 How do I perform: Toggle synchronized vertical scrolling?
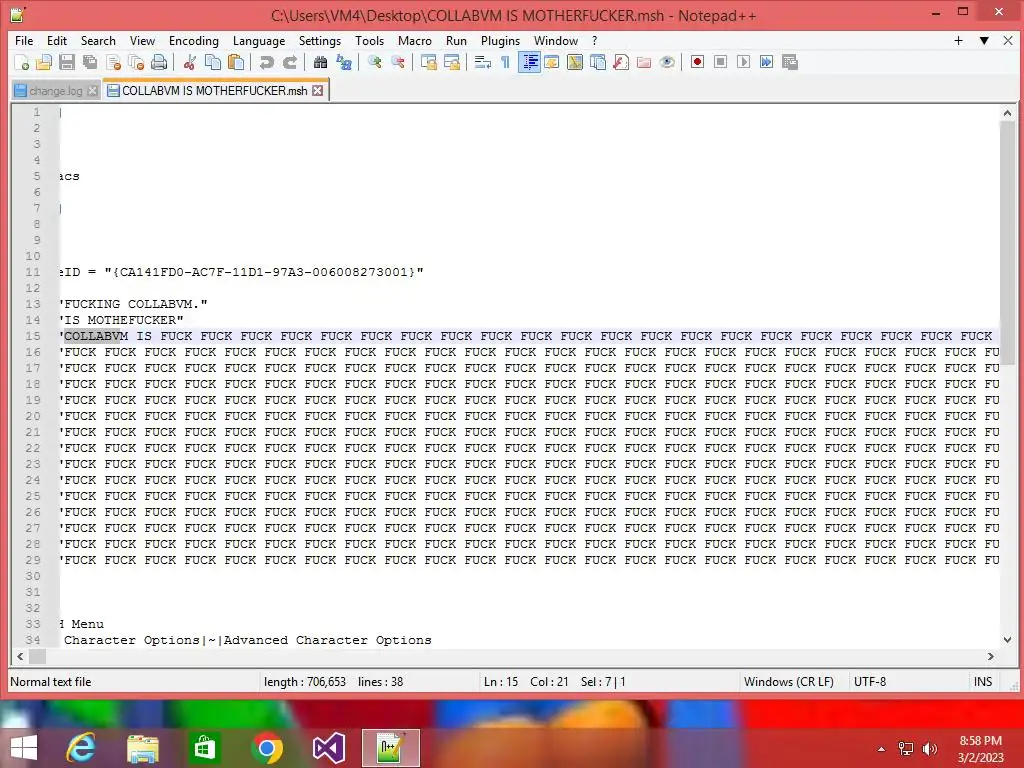[428, 62]
